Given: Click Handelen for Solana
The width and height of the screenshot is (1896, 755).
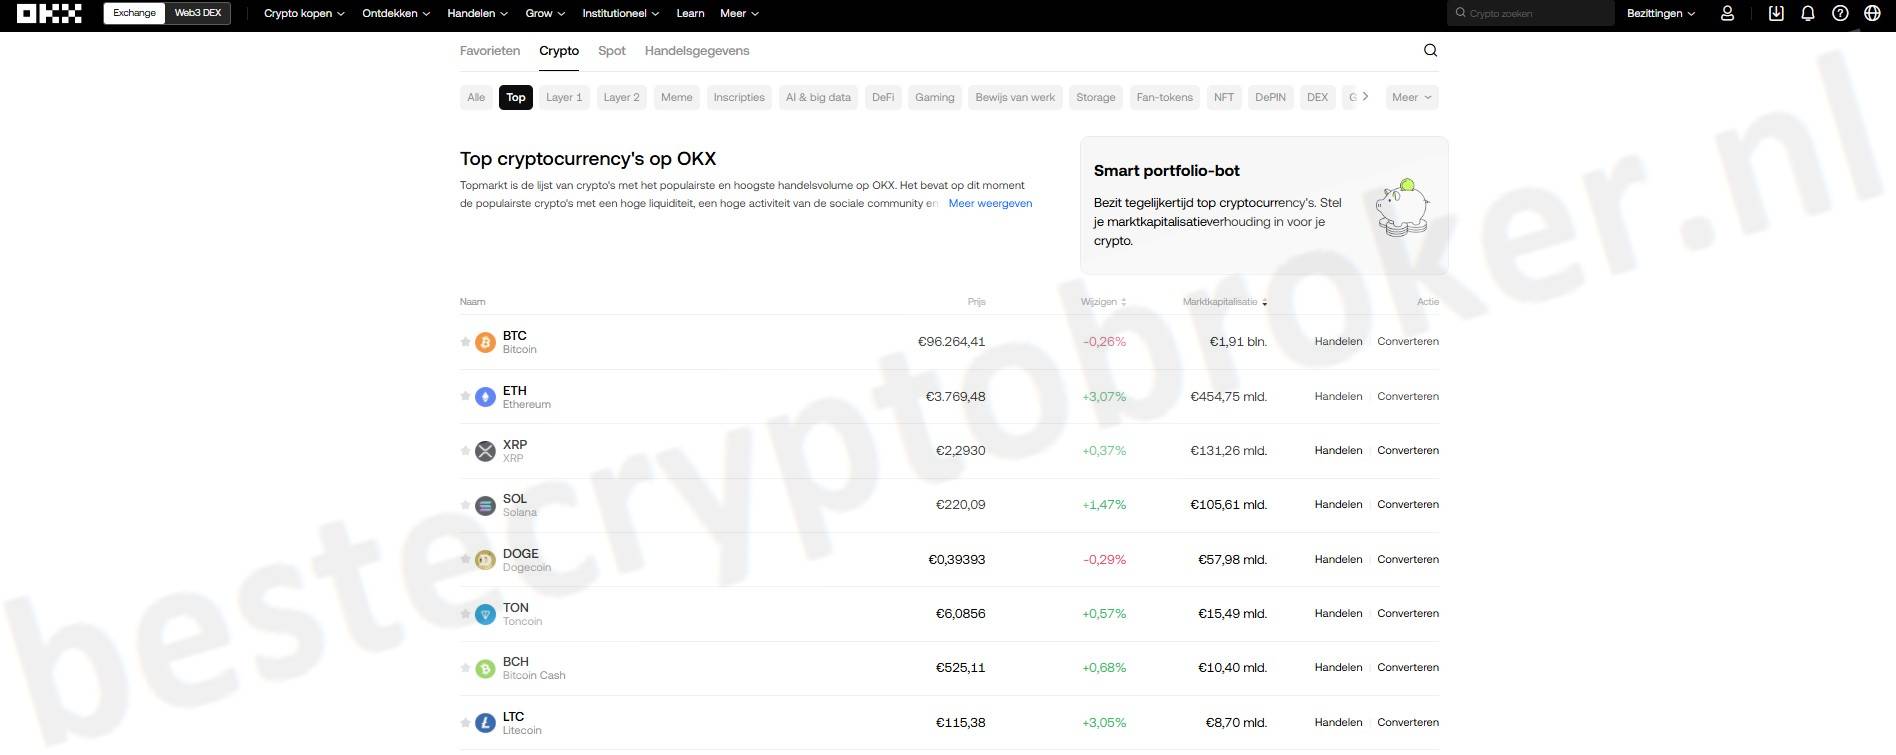Looking at the screenshot, I should pos(1338,505).
